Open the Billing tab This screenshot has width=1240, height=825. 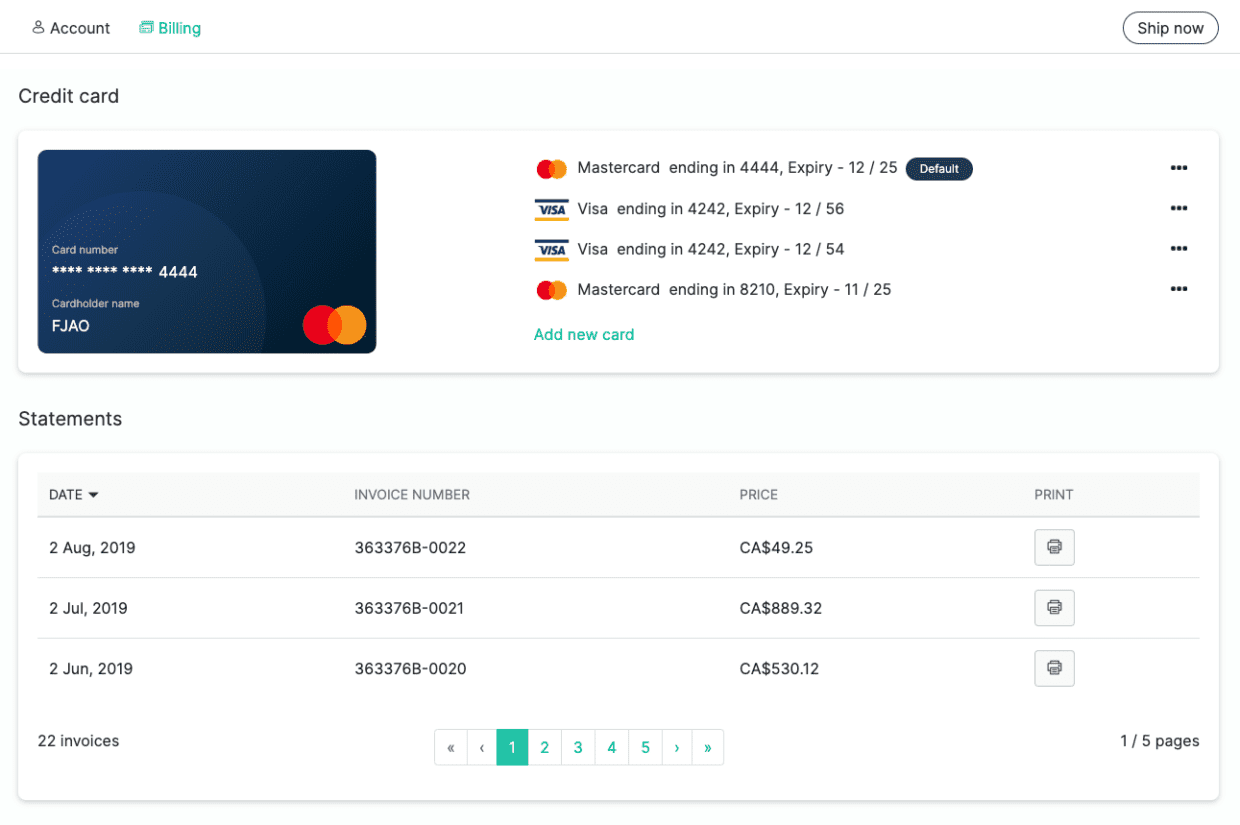click(170, 28)
